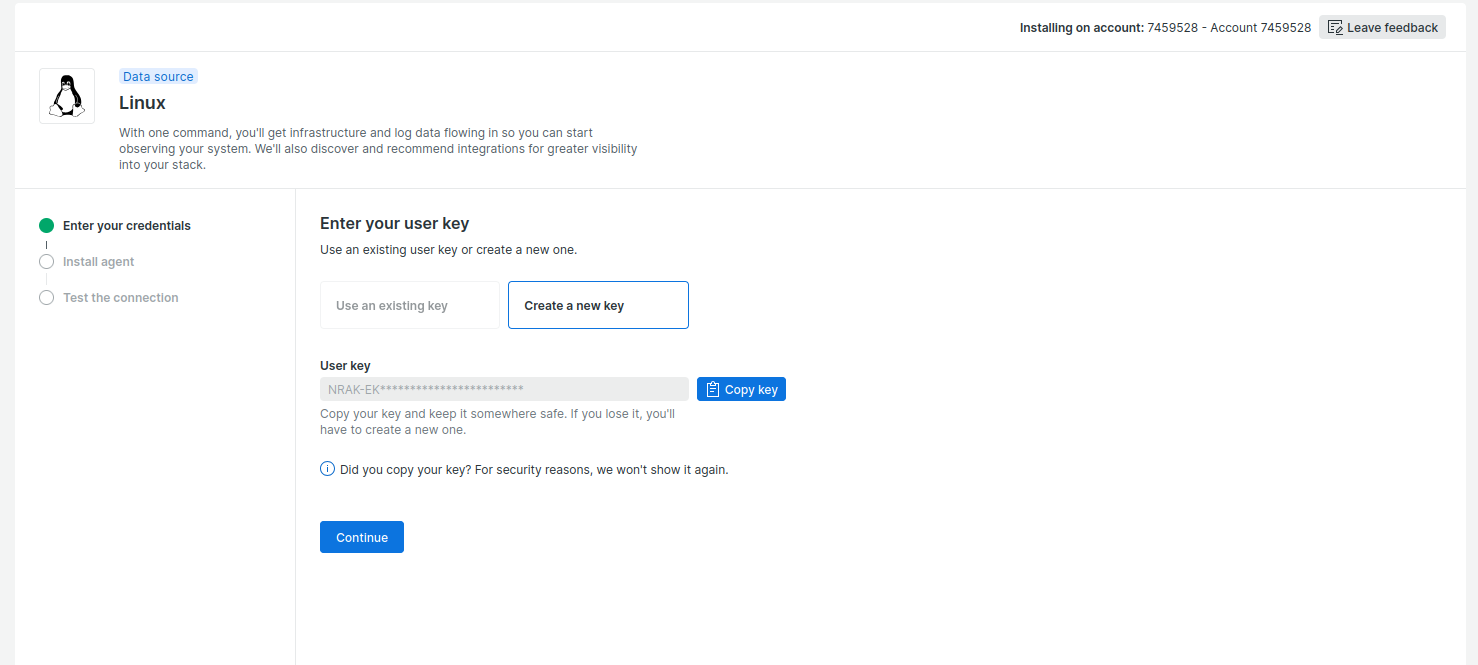1478x665 pixels.
Task: Click the info icon beside the security notice
Action: tap(327, 469)
